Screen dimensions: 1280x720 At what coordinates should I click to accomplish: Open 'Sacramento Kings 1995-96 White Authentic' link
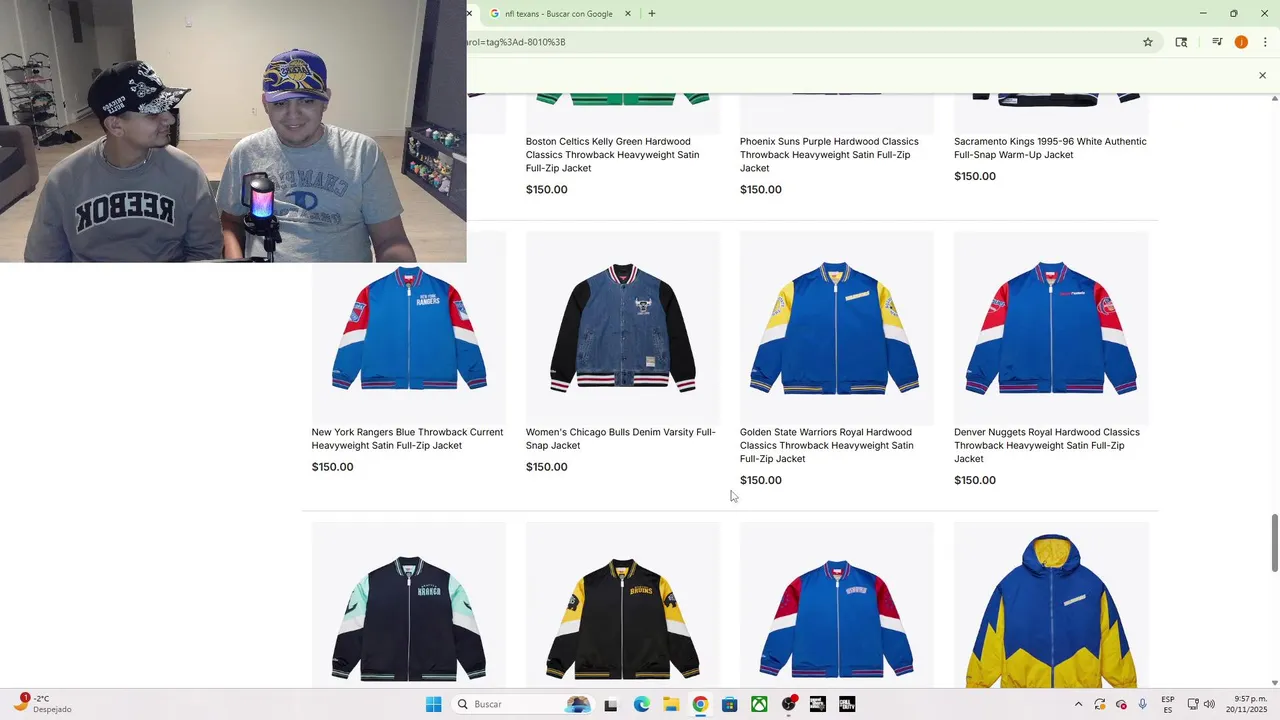pos(1050,148)
